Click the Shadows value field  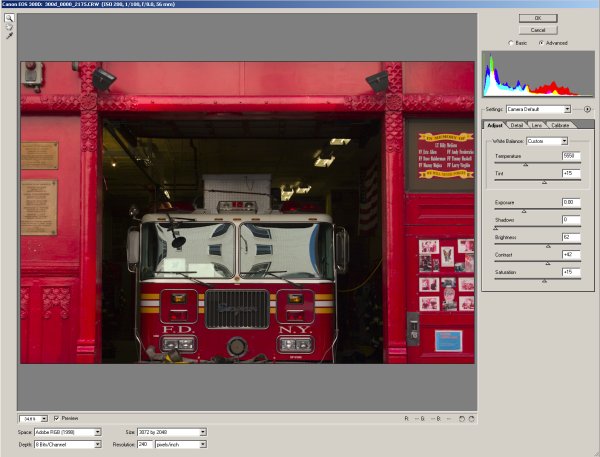[x=571, y=220]
